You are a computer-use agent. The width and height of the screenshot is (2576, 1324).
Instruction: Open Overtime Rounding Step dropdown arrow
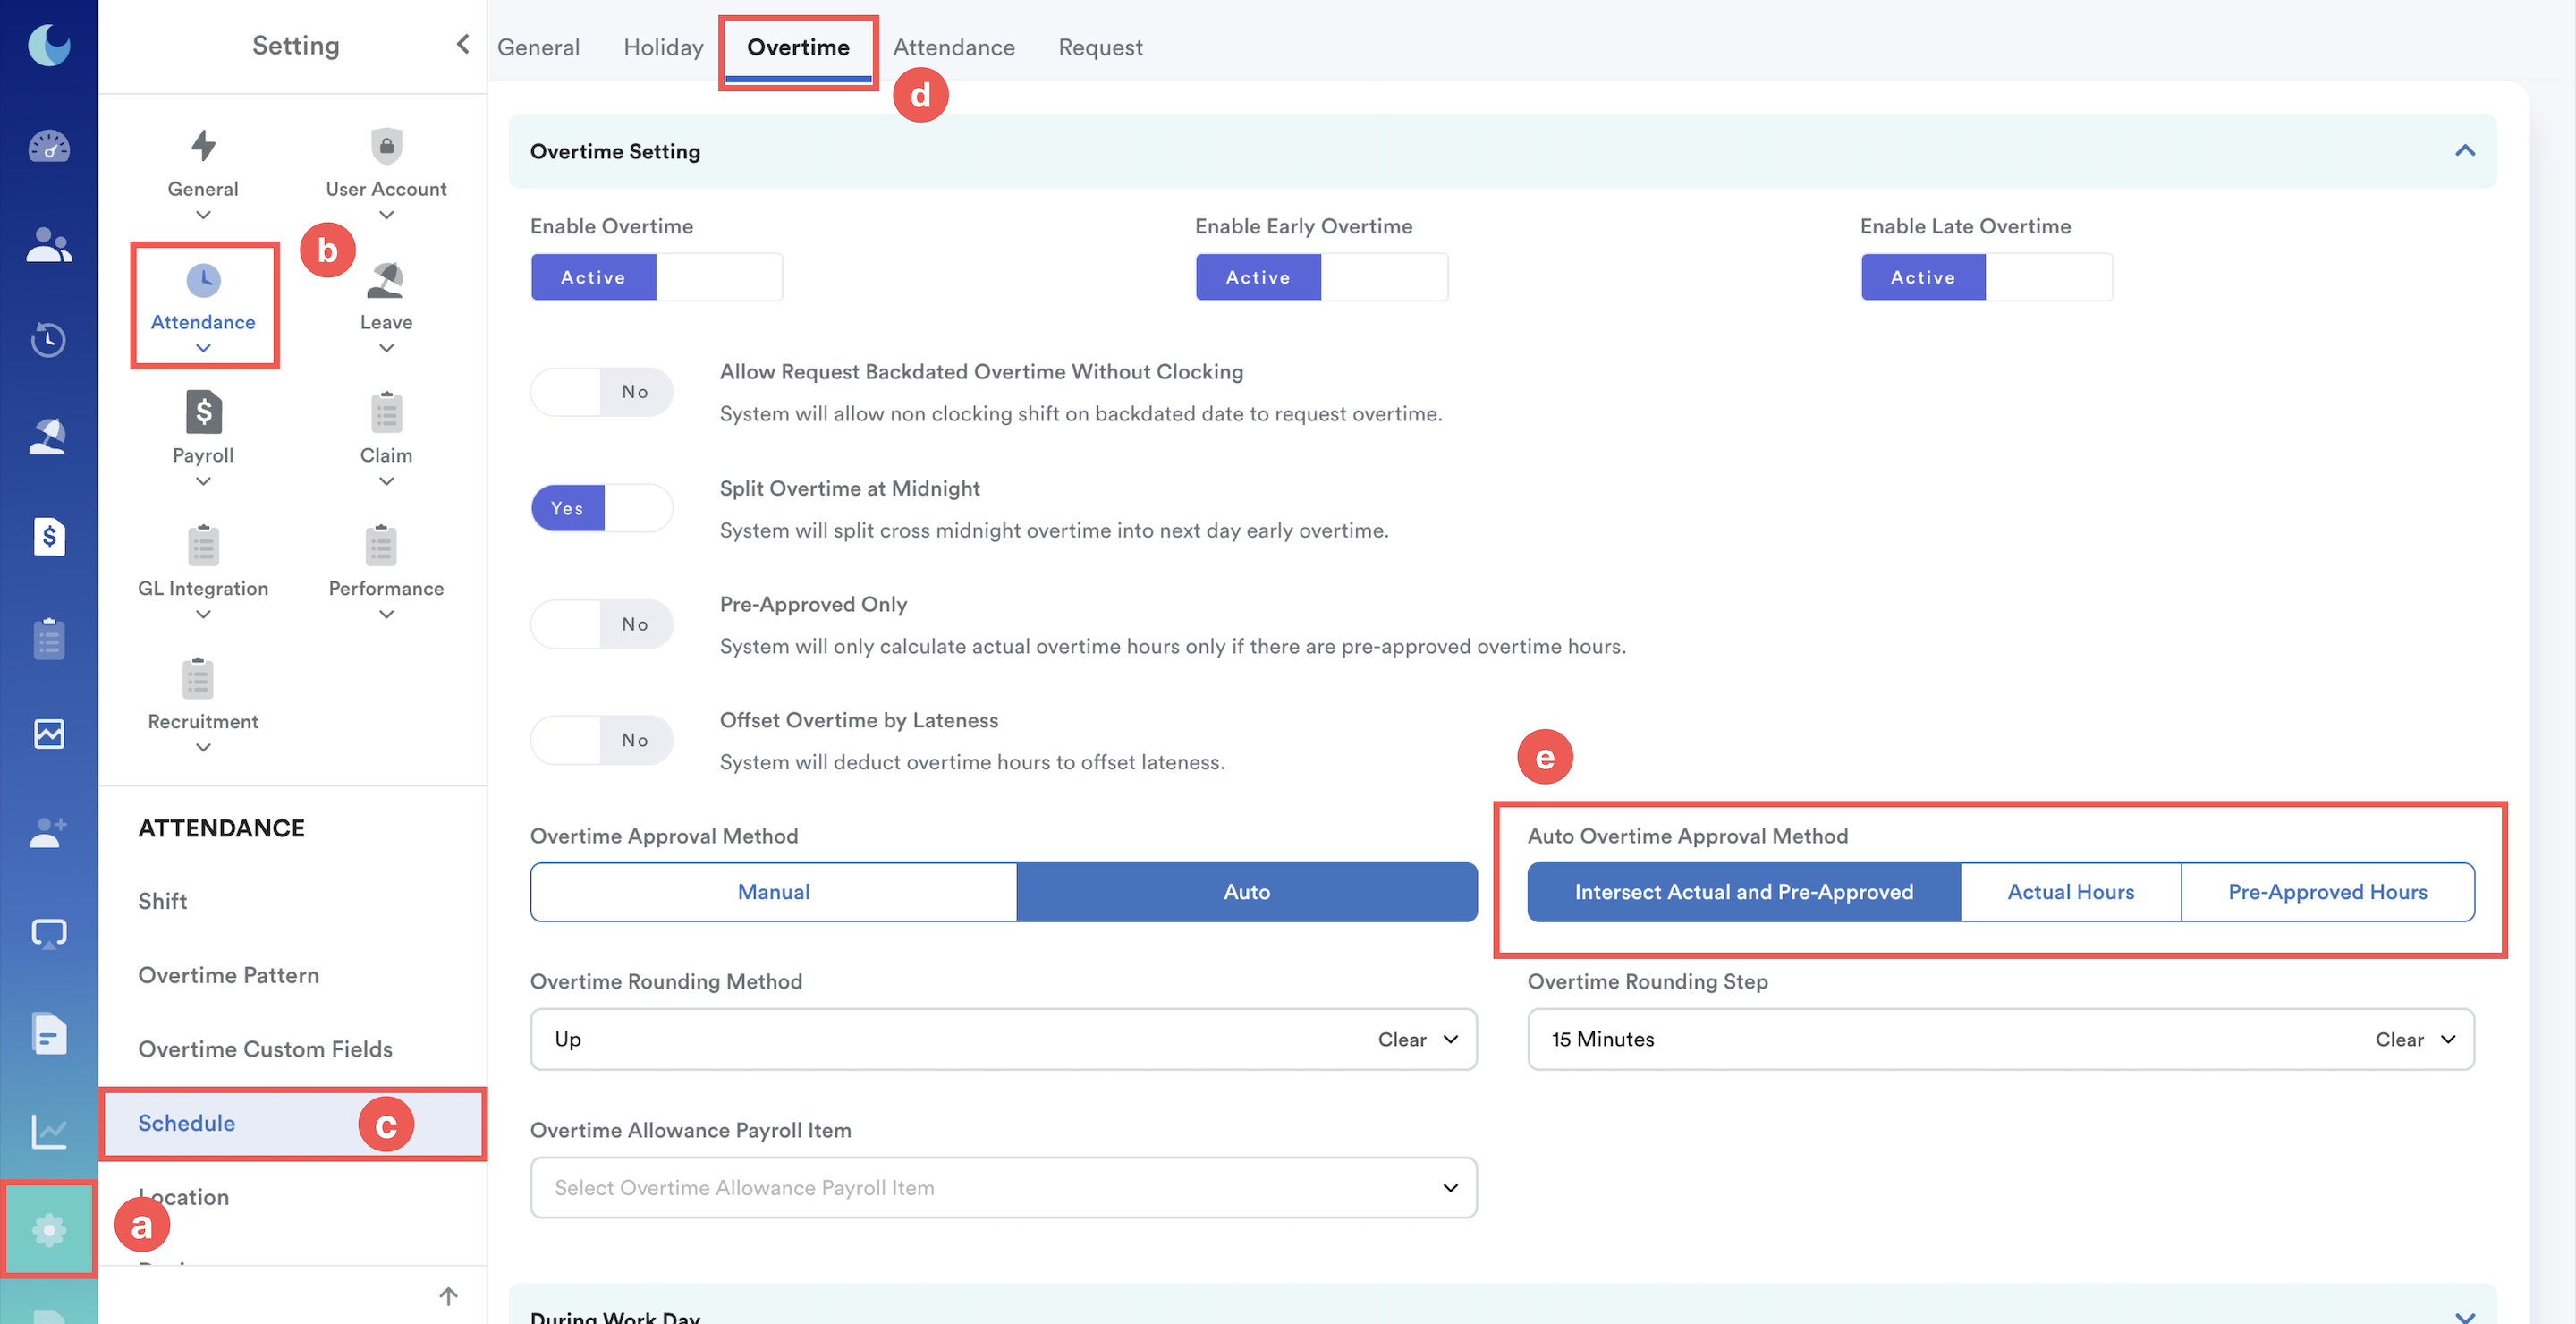[2448, 1039]
